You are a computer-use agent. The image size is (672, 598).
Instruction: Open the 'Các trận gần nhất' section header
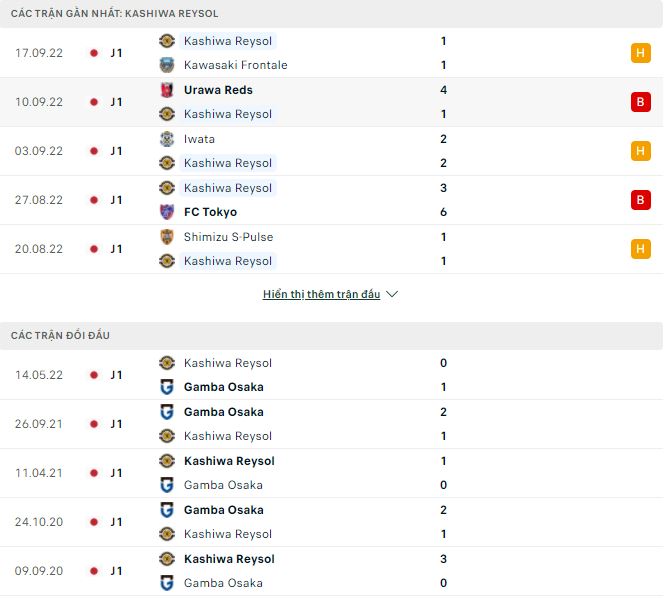[114, 13]
